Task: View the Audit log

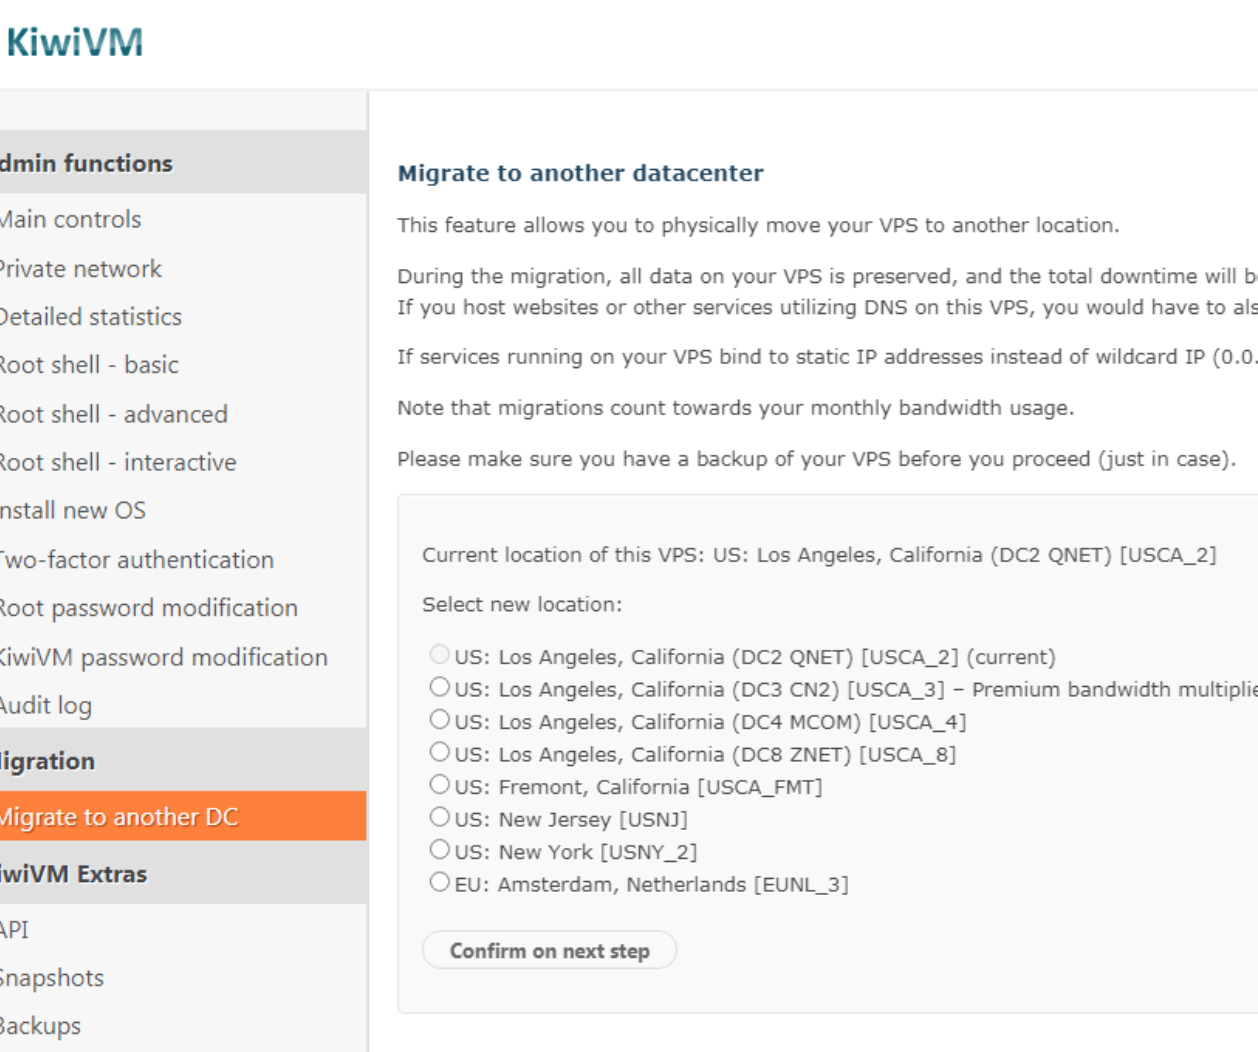Action: point(46,706)
